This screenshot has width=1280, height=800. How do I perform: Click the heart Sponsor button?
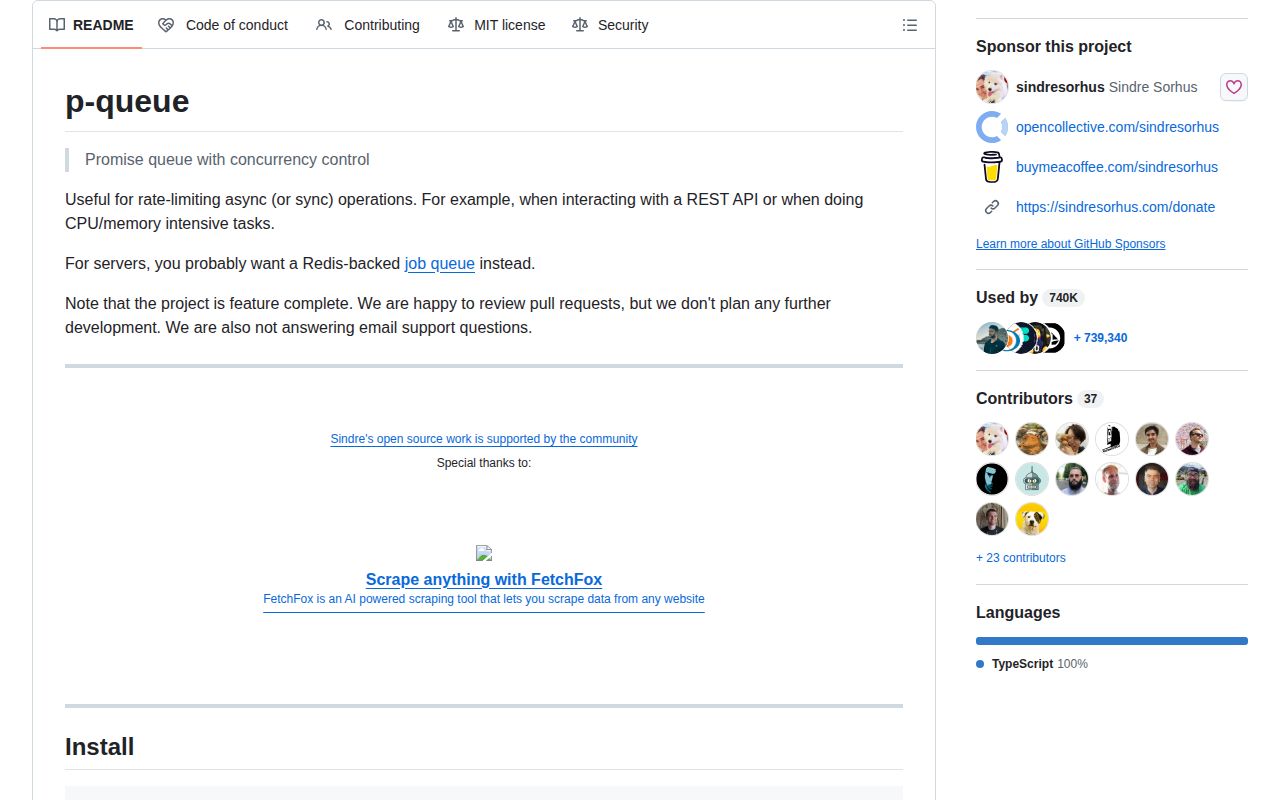[1234, 87]
